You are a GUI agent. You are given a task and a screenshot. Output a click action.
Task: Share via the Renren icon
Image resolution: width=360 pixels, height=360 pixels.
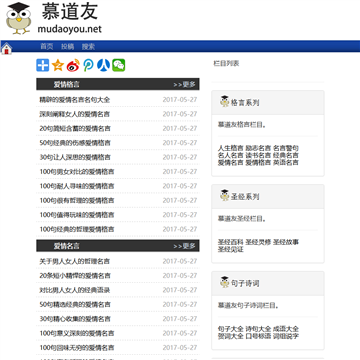click(103, 65)
